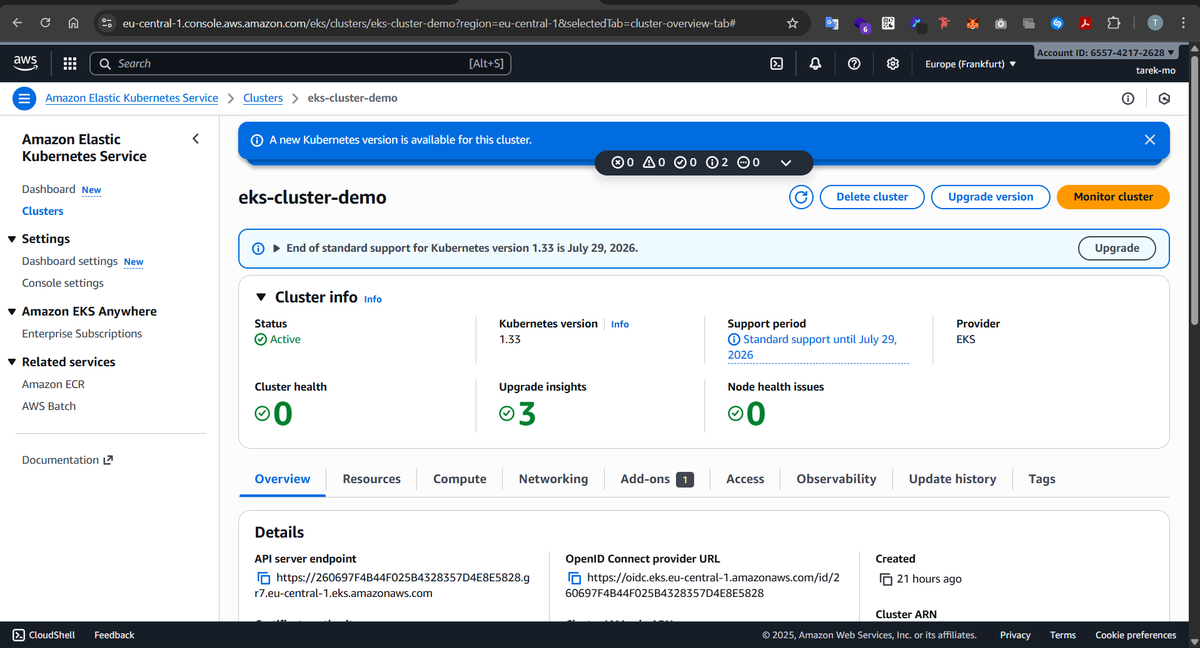
Task: Dismiss the new Kubernetes version banner
Action: pos(1149,140)
